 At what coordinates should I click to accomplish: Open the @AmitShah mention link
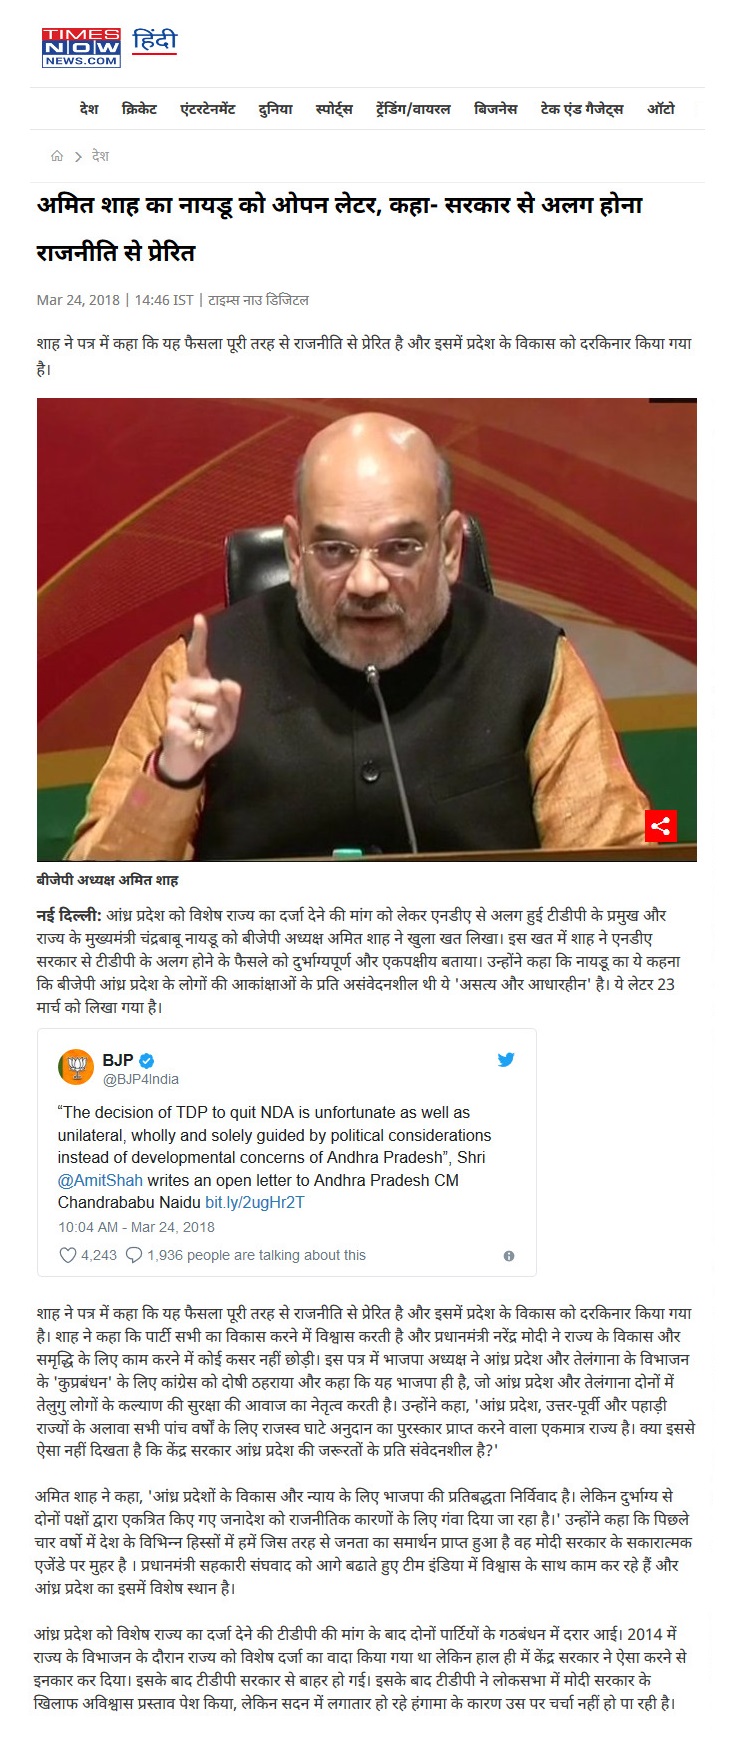[100, 1180]
